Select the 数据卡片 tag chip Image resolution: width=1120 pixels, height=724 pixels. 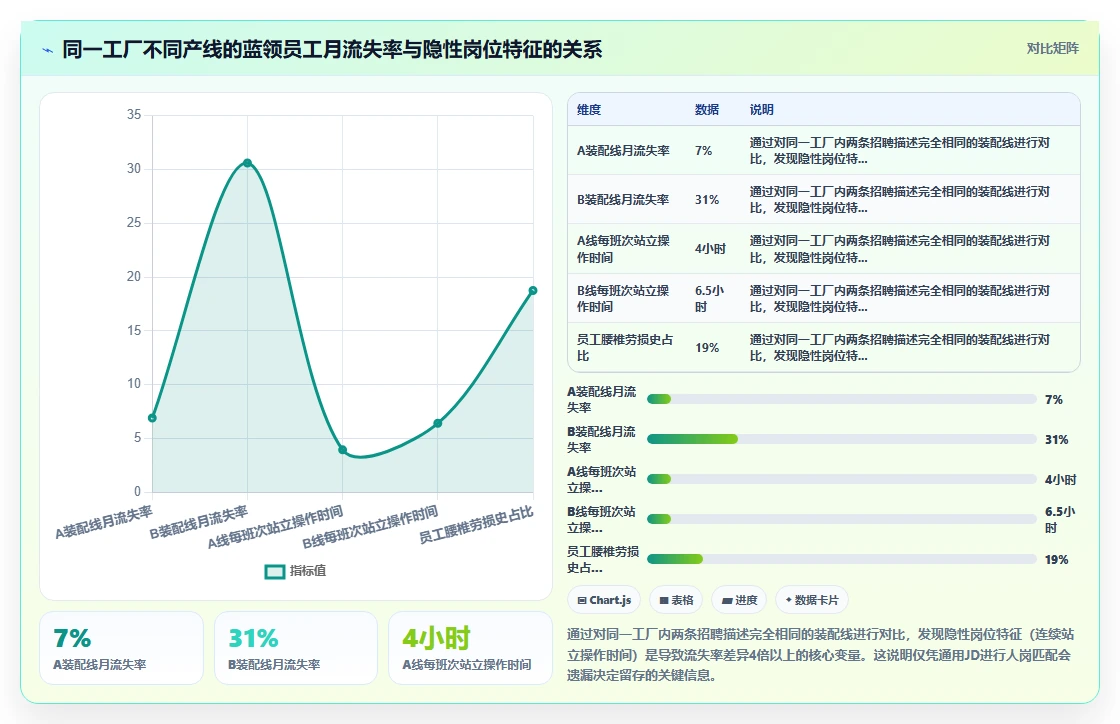coord(811,600)
